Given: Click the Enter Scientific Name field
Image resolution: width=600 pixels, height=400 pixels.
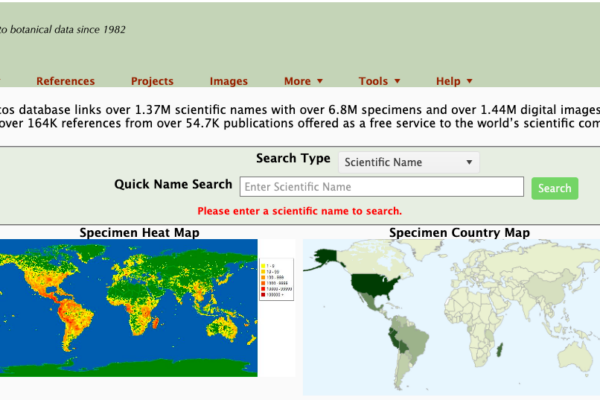Looking at the screenshot, I should [x=382, y=187].
